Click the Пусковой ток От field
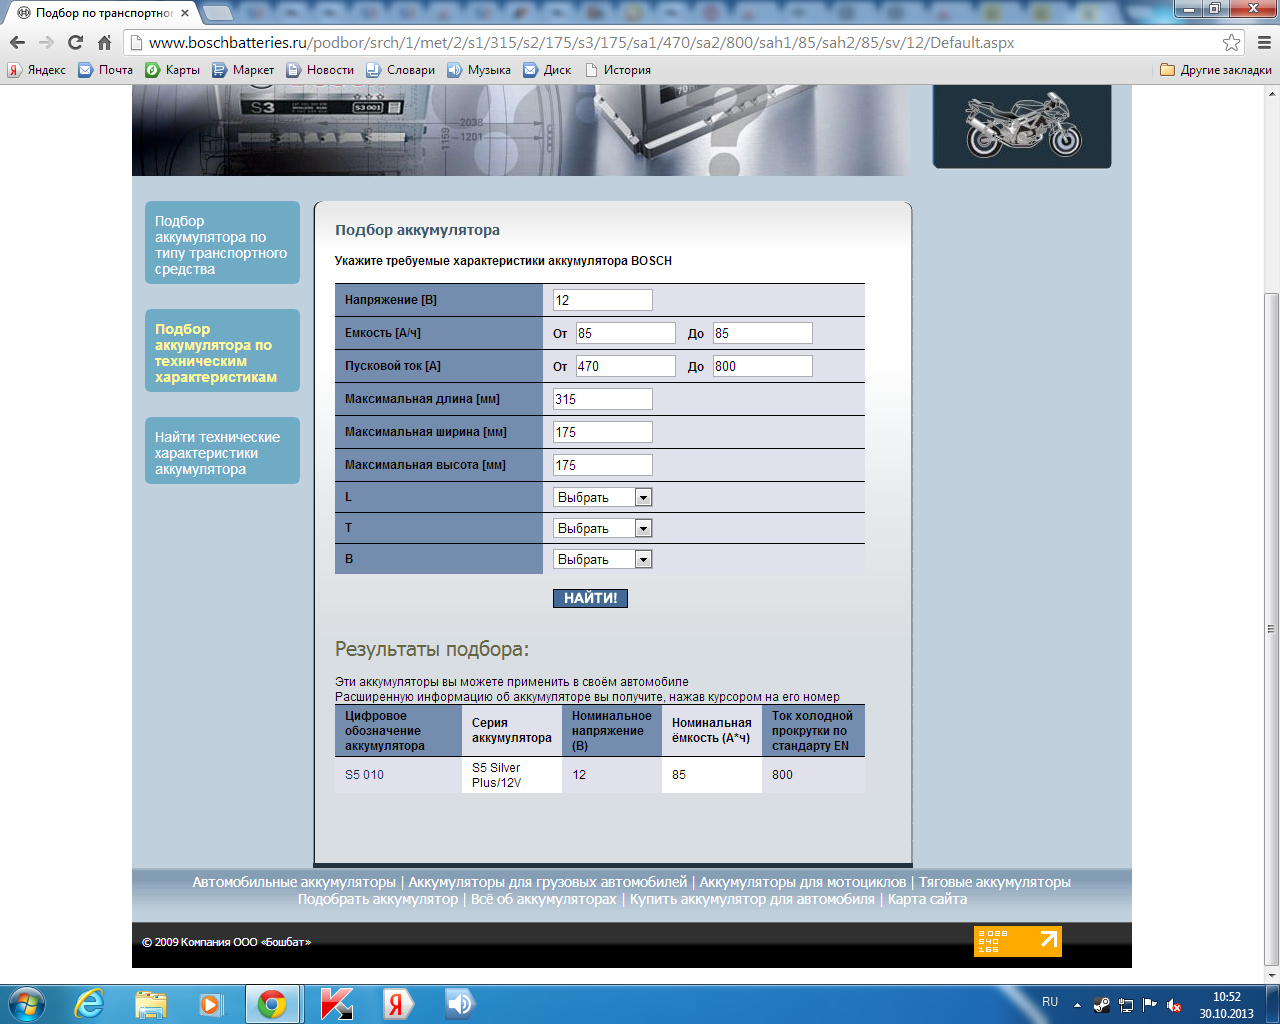The image size is (1280, 1024). click(626, 366)
